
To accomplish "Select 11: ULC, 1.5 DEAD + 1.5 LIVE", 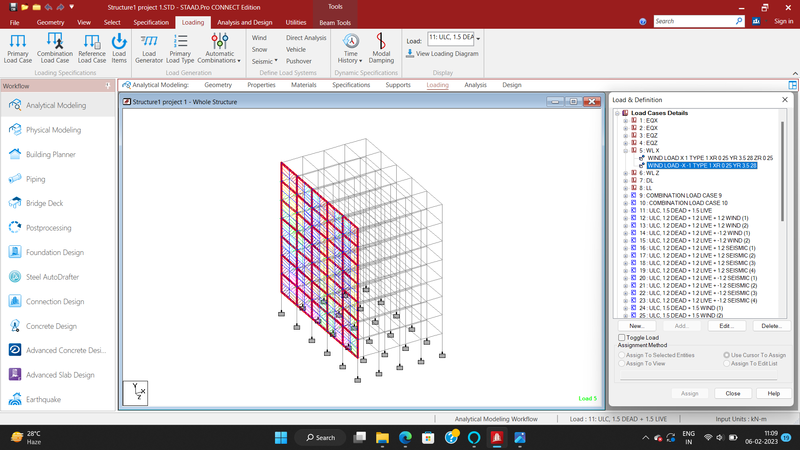I will point(676,210).
